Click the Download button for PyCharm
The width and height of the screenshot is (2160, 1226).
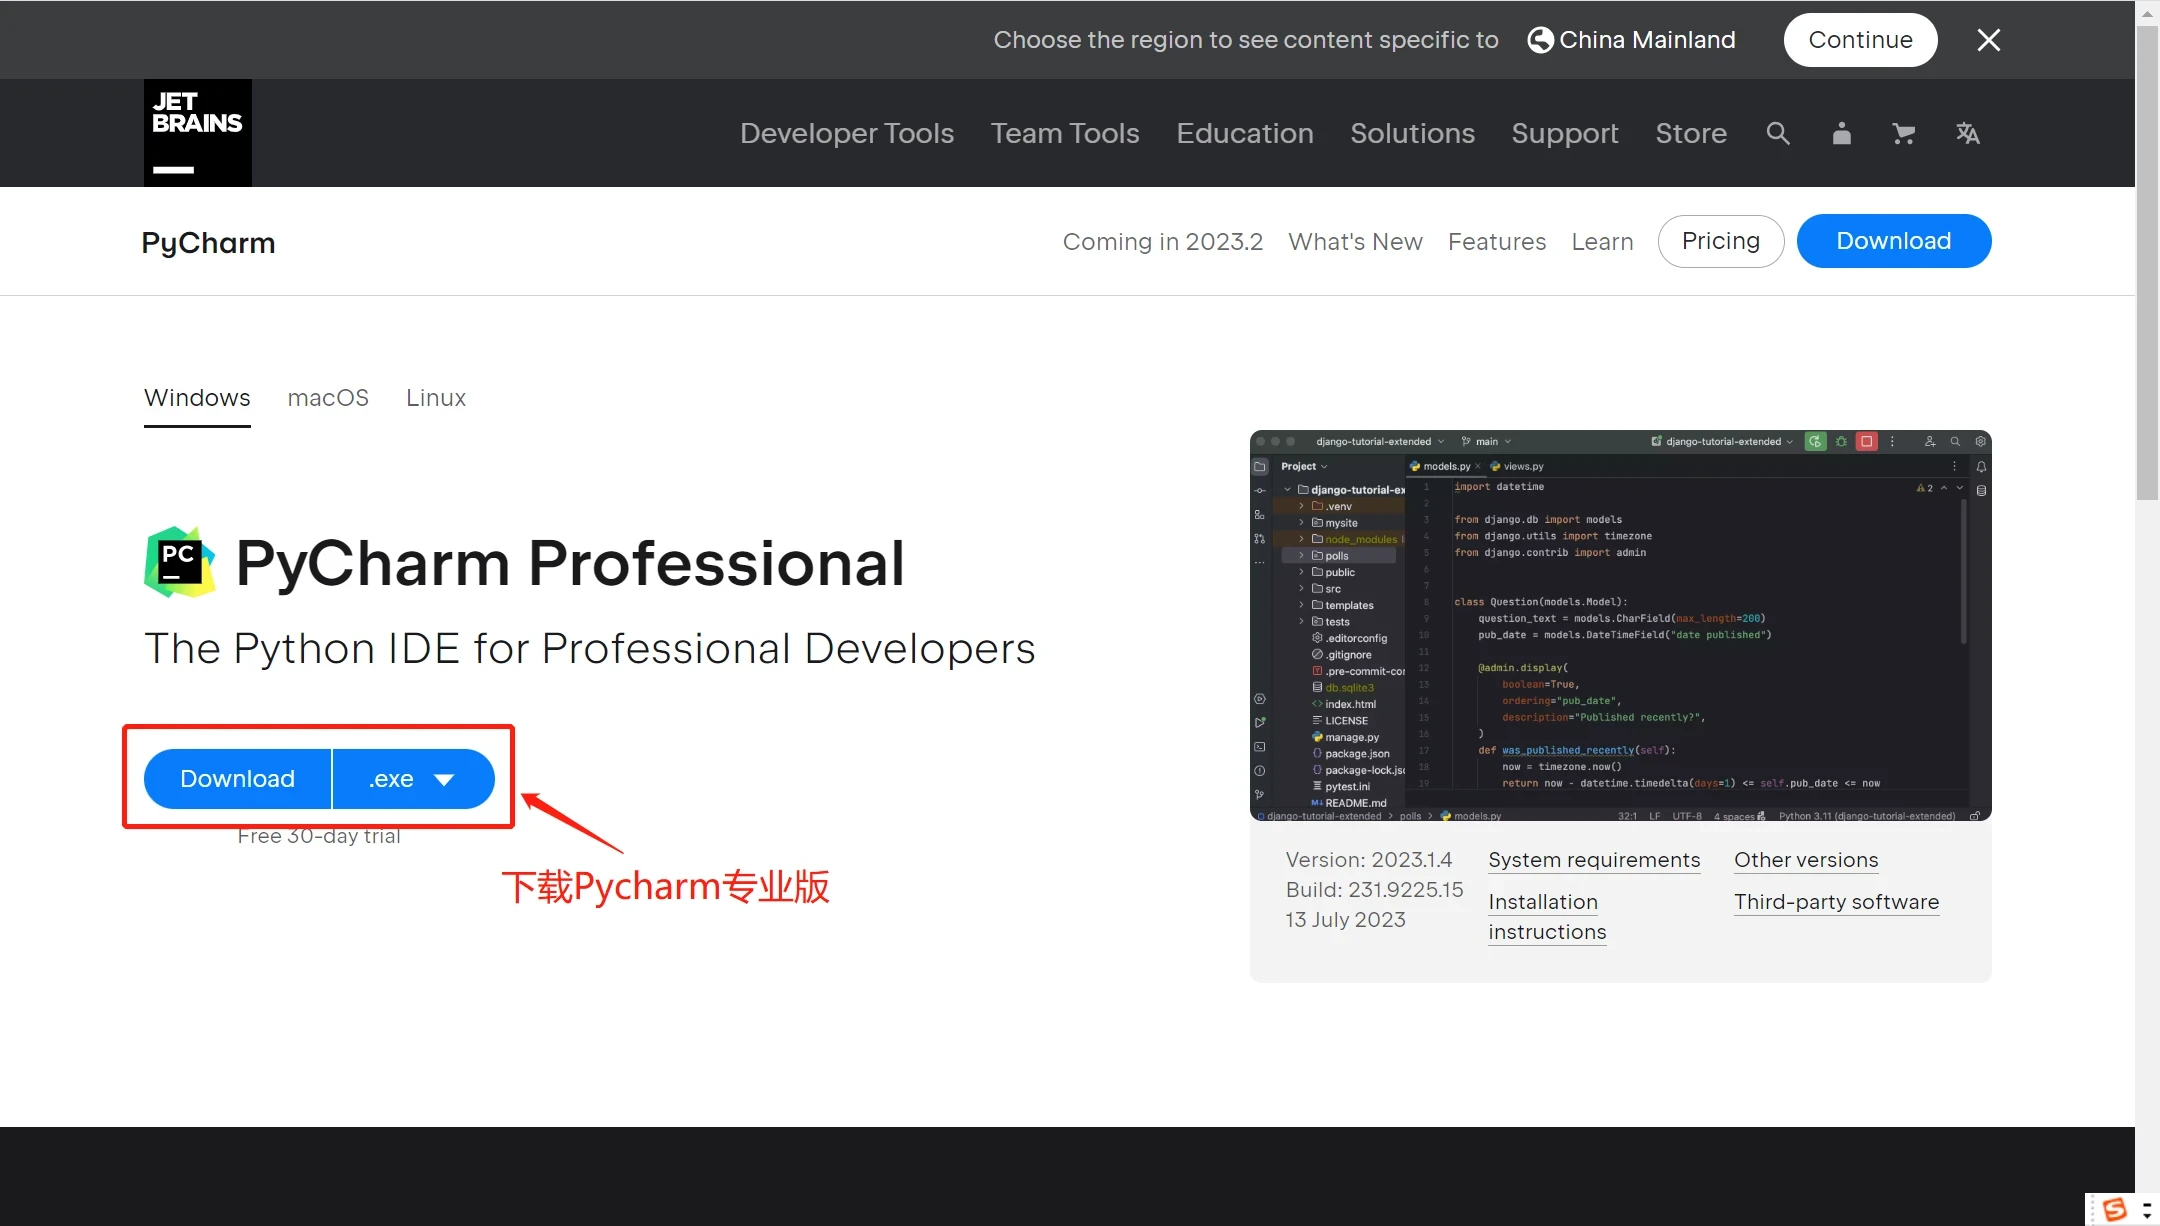coord(237,778)
